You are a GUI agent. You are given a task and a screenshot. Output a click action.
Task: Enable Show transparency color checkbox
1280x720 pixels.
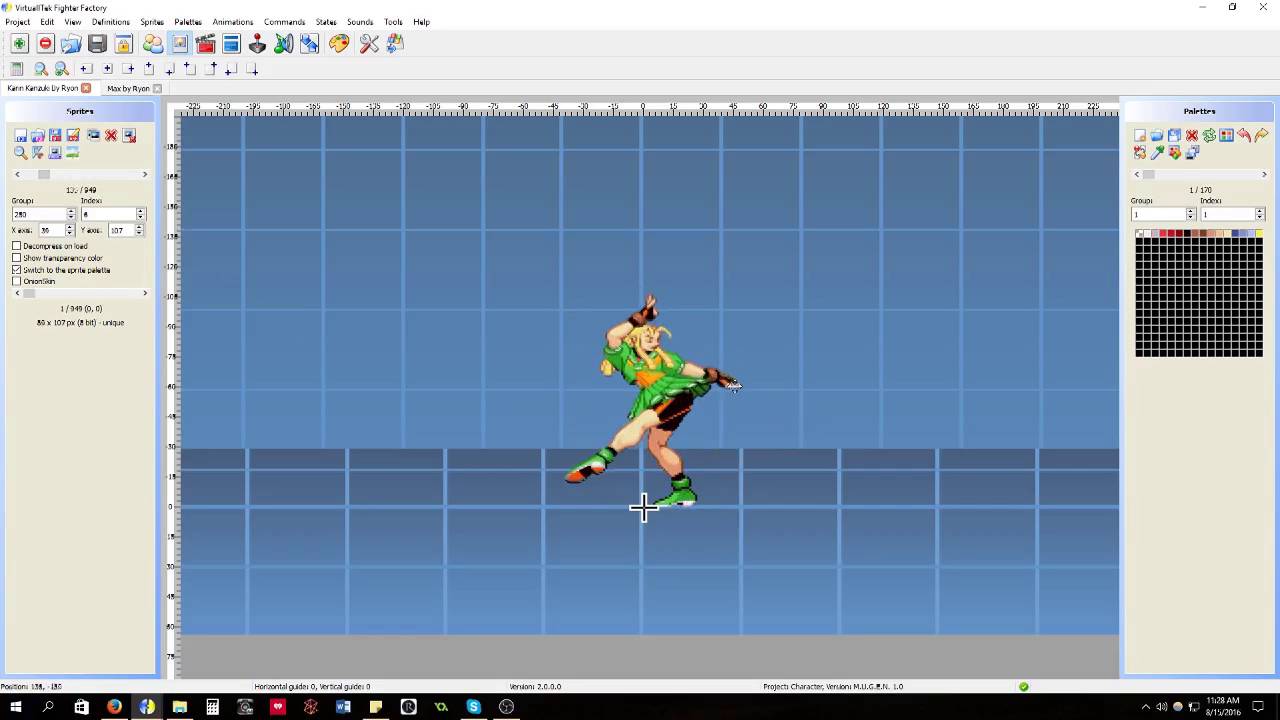point(17,258)
